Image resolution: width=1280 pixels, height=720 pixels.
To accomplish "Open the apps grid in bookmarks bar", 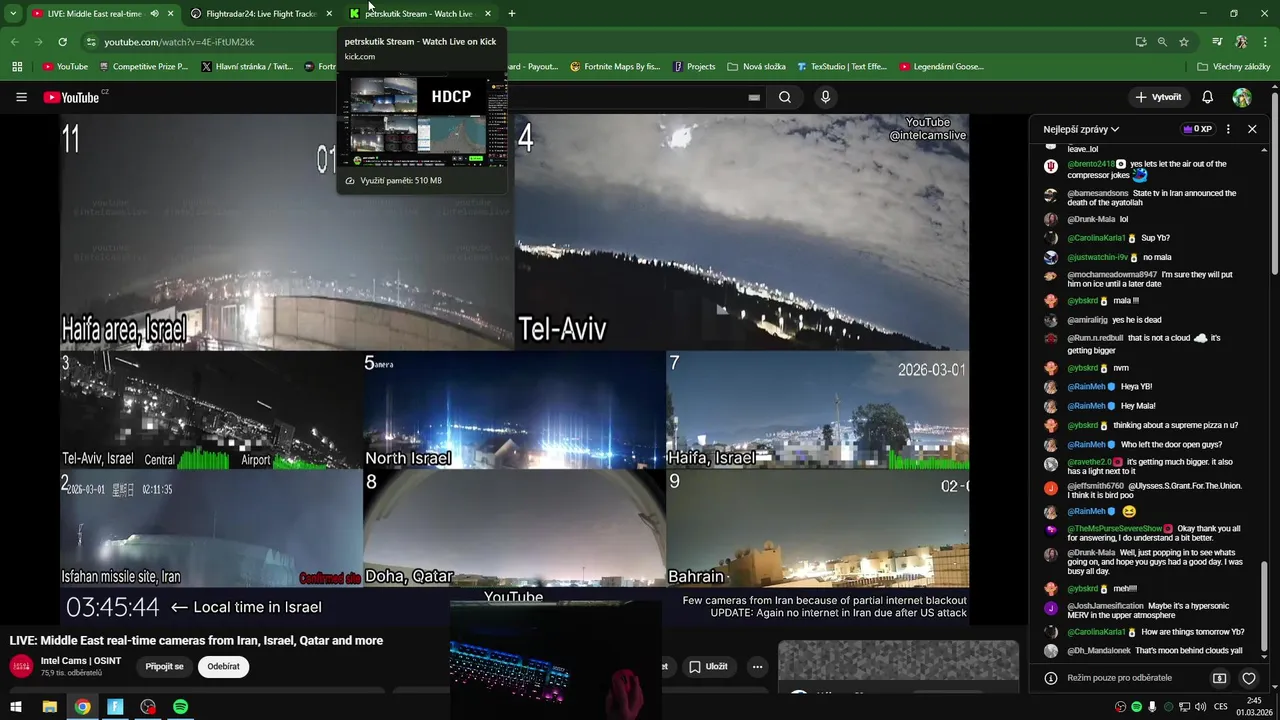I will pyautogui.click(x=17, y=67).
